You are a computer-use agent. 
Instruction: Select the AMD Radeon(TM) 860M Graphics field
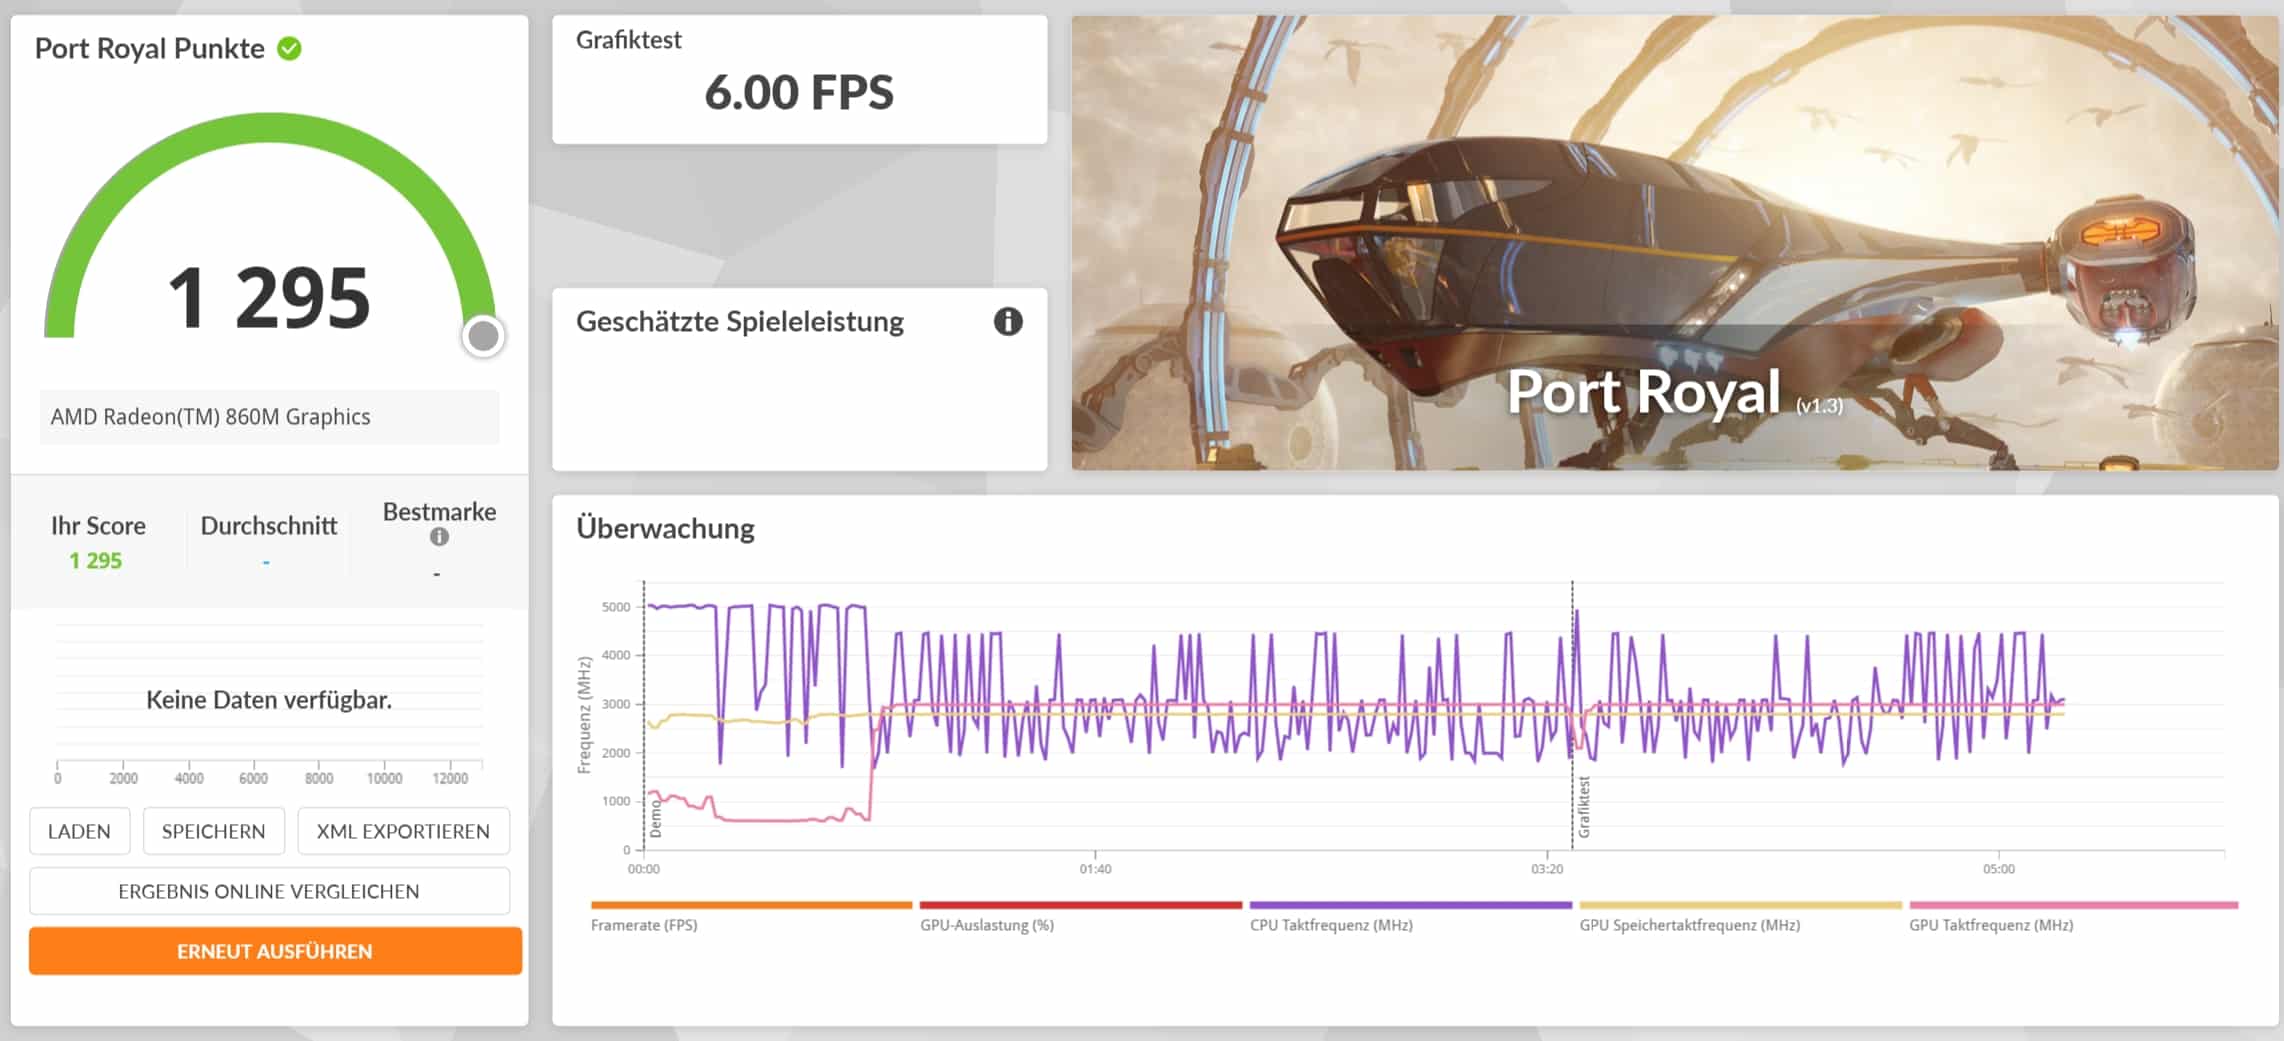pos(269,417)
